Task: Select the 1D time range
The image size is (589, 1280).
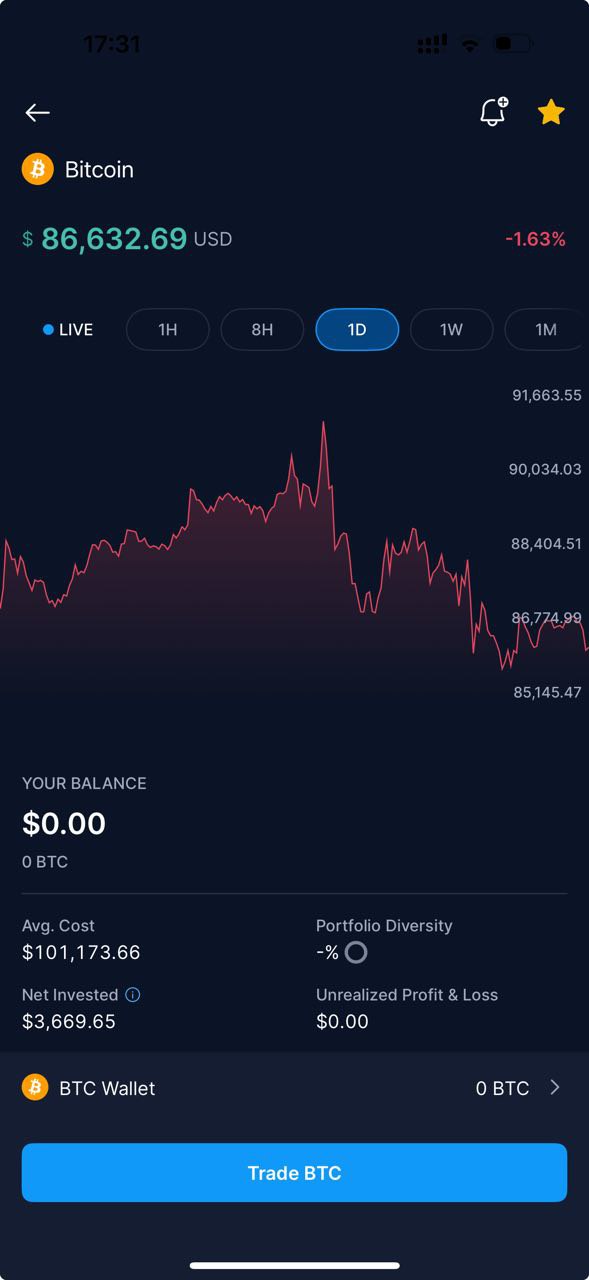Action: tap(357, 330)
